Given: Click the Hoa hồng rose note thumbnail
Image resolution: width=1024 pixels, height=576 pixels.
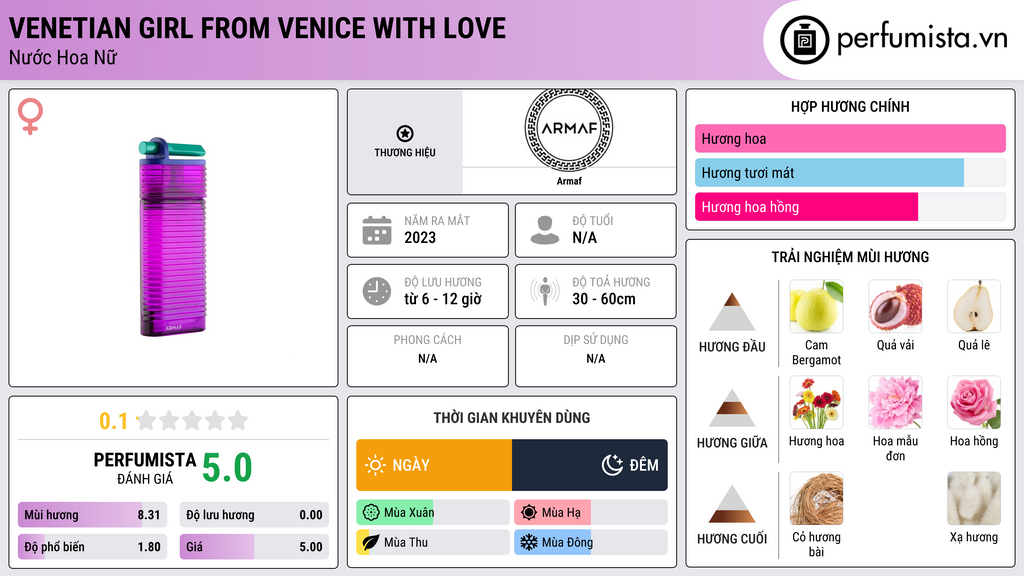Looking at the screenshot, I should click(x=974, y=402).
